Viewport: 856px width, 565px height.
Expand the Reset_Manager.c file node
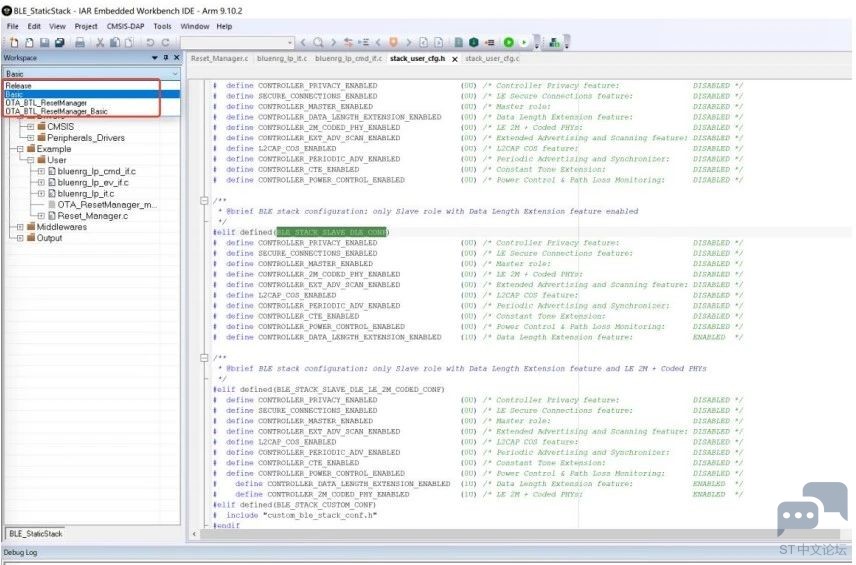[x=41, y=216]
